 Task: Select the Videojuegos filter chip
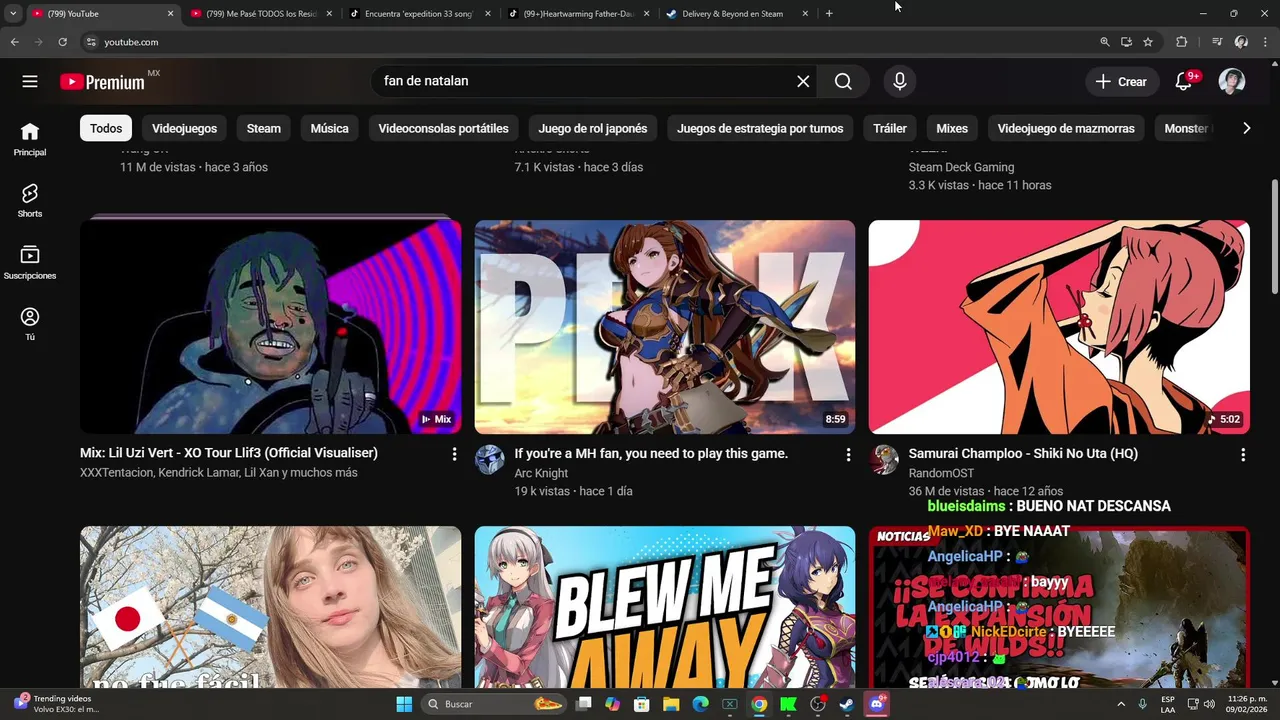(x=185, y=128)
